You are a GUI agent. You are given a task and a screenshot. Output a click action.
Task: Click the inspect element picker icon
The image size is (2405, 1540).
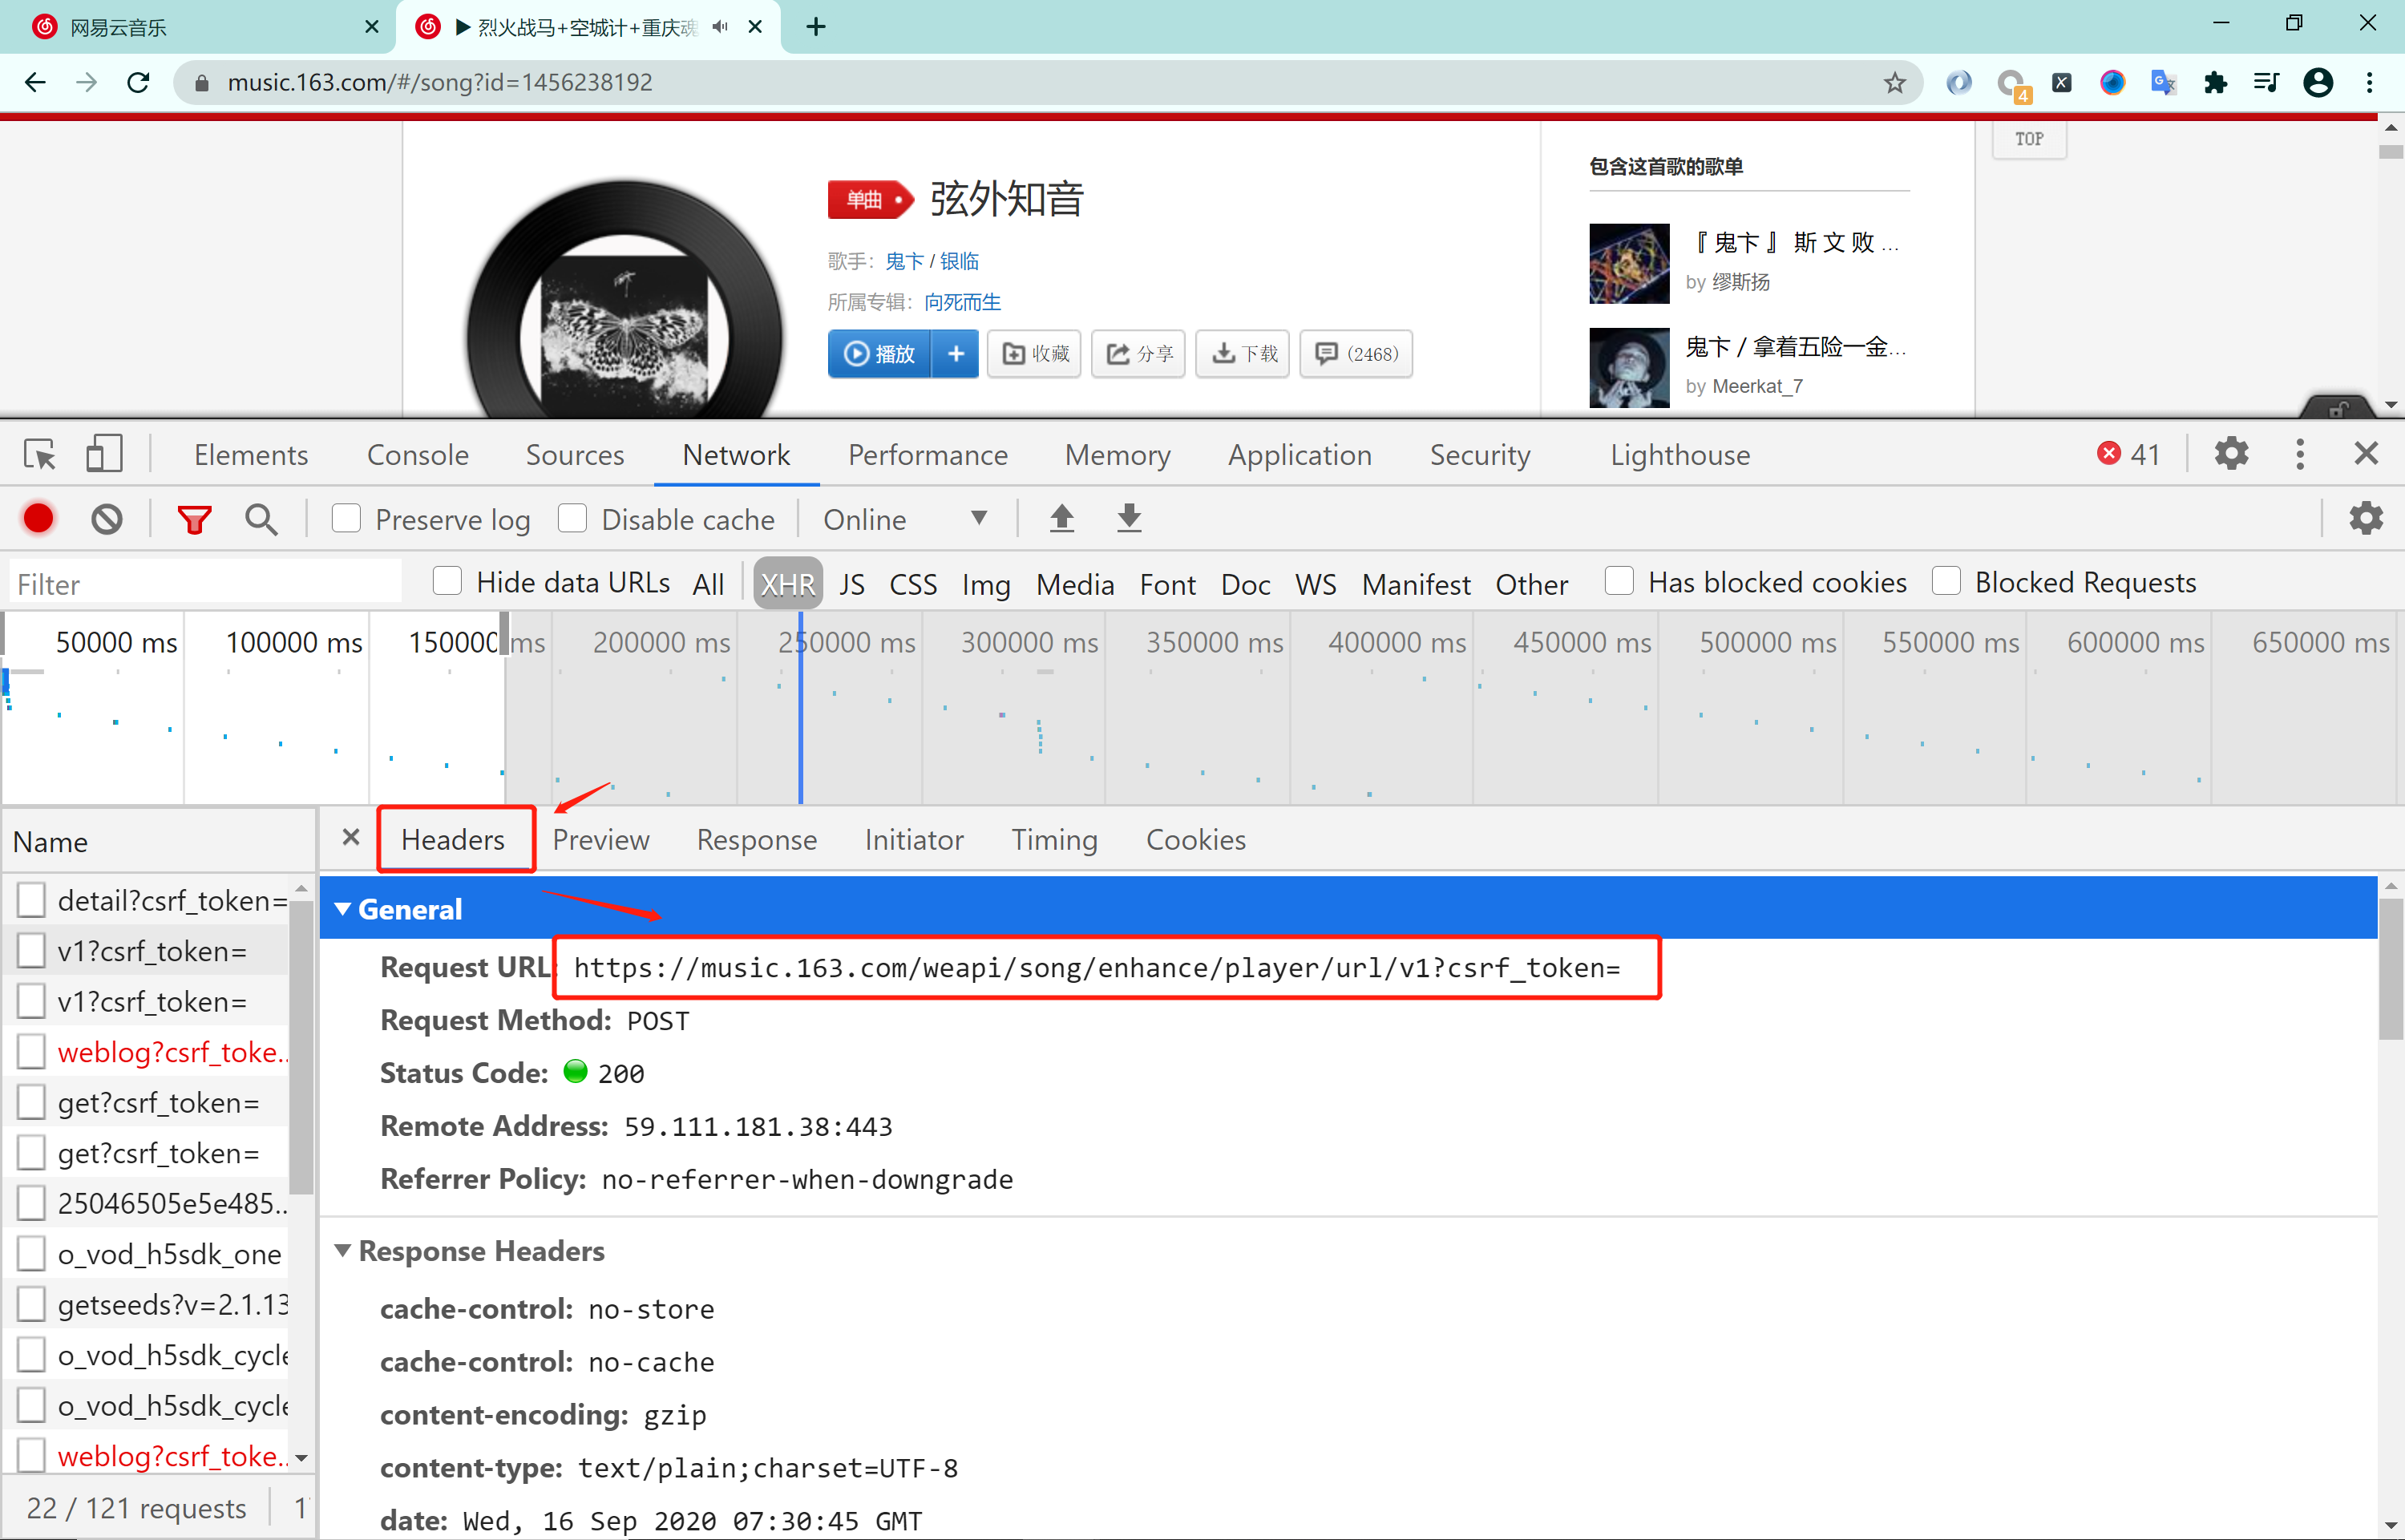[x=40, y=455]
